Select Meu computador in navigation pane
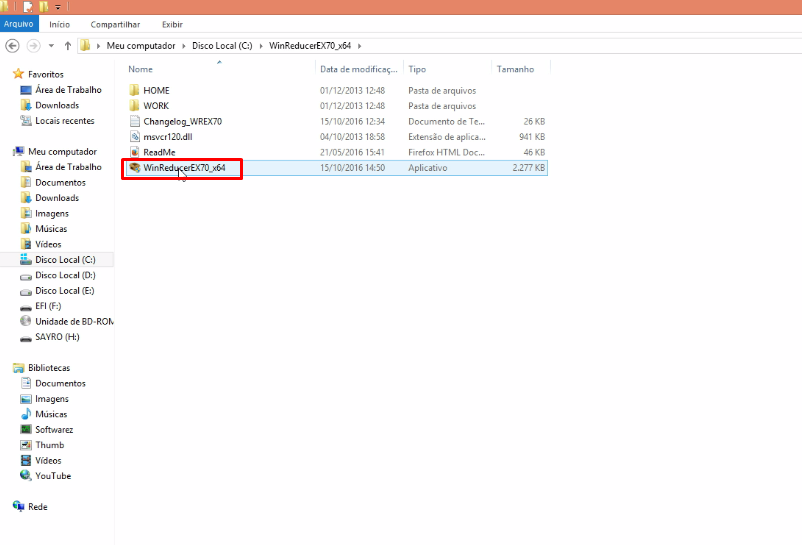 [x=62, y=152]
